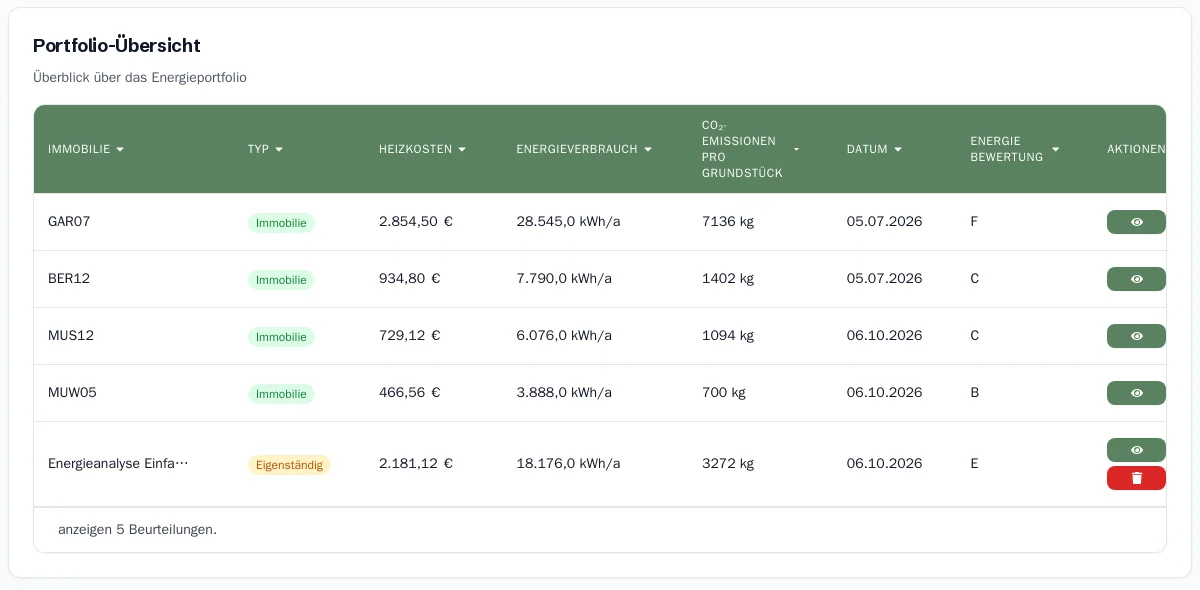Open BER12 assessment with the eye button
Viewport: 1200px width, 590px height.
coord(1136,279)
